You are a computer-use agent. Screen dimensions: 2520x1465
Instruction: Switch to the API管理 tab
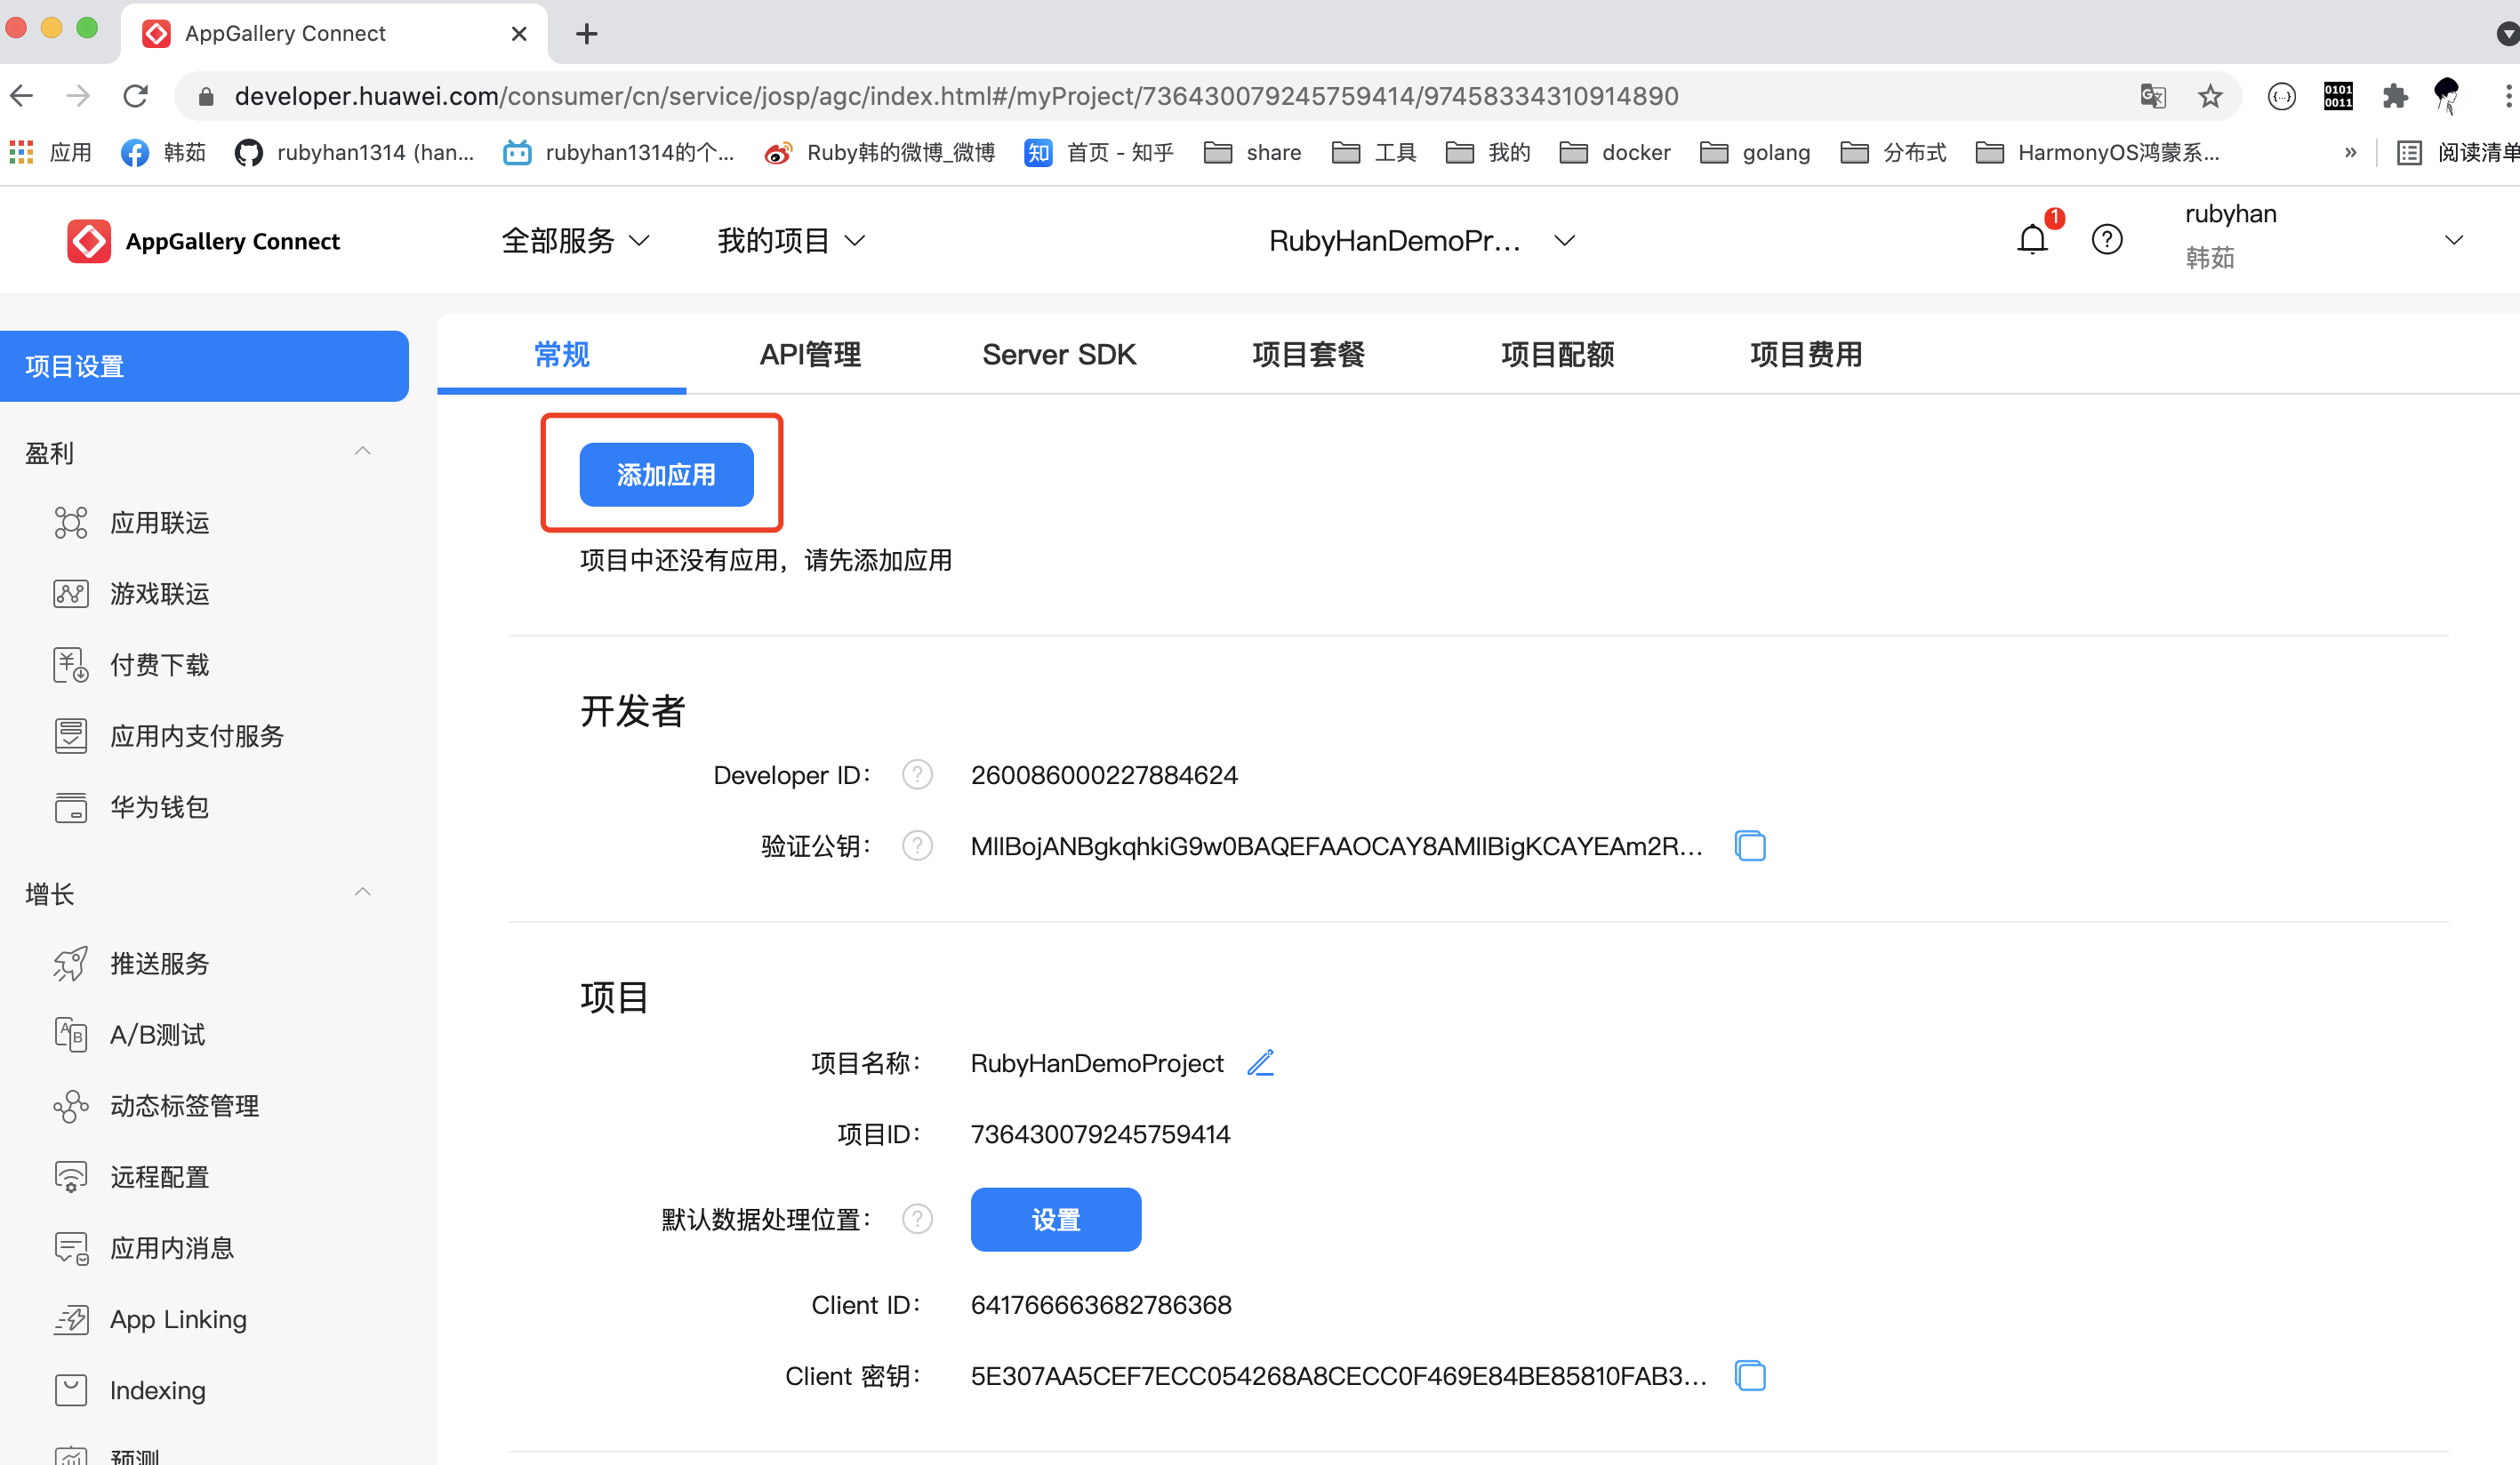tap(810, 354)
